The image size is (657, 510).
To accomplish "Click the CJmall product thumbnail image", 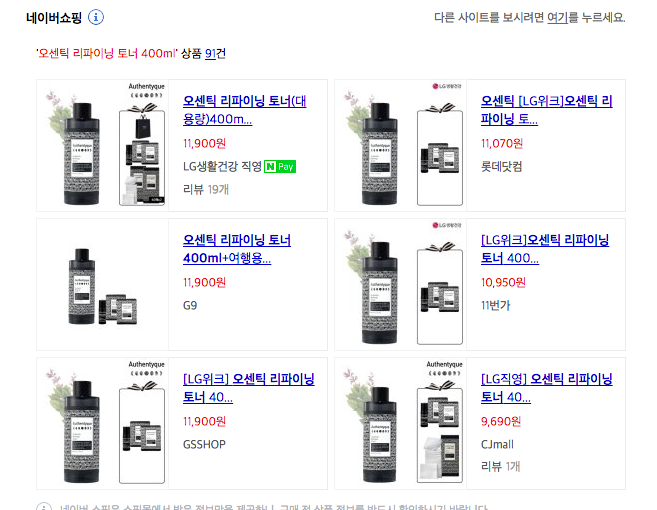I will tap(401, 424).
